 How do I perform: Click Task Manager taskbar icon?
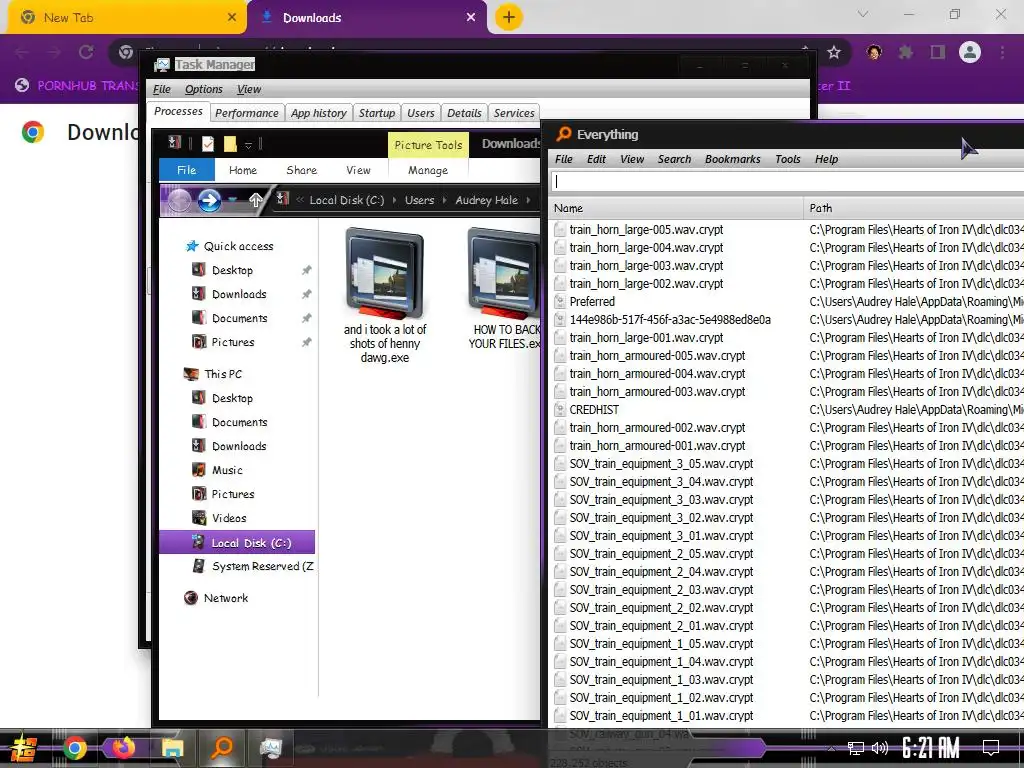click(271, 748)
